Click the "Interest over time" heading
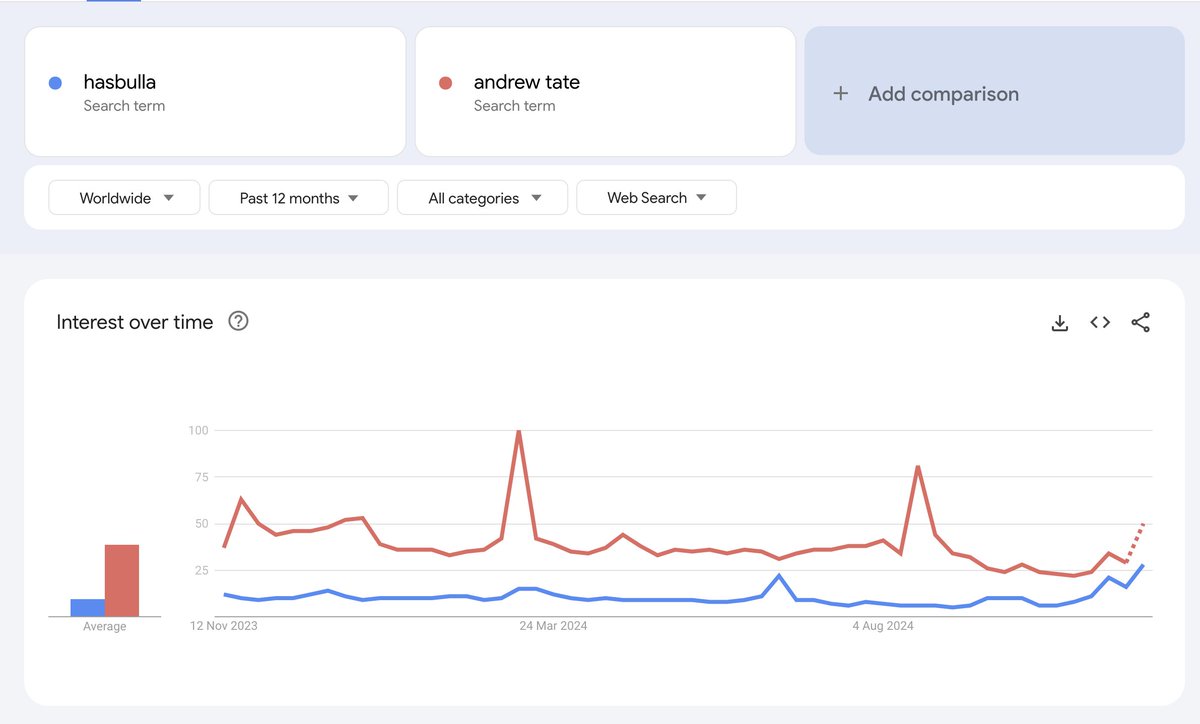 point(135,322)
